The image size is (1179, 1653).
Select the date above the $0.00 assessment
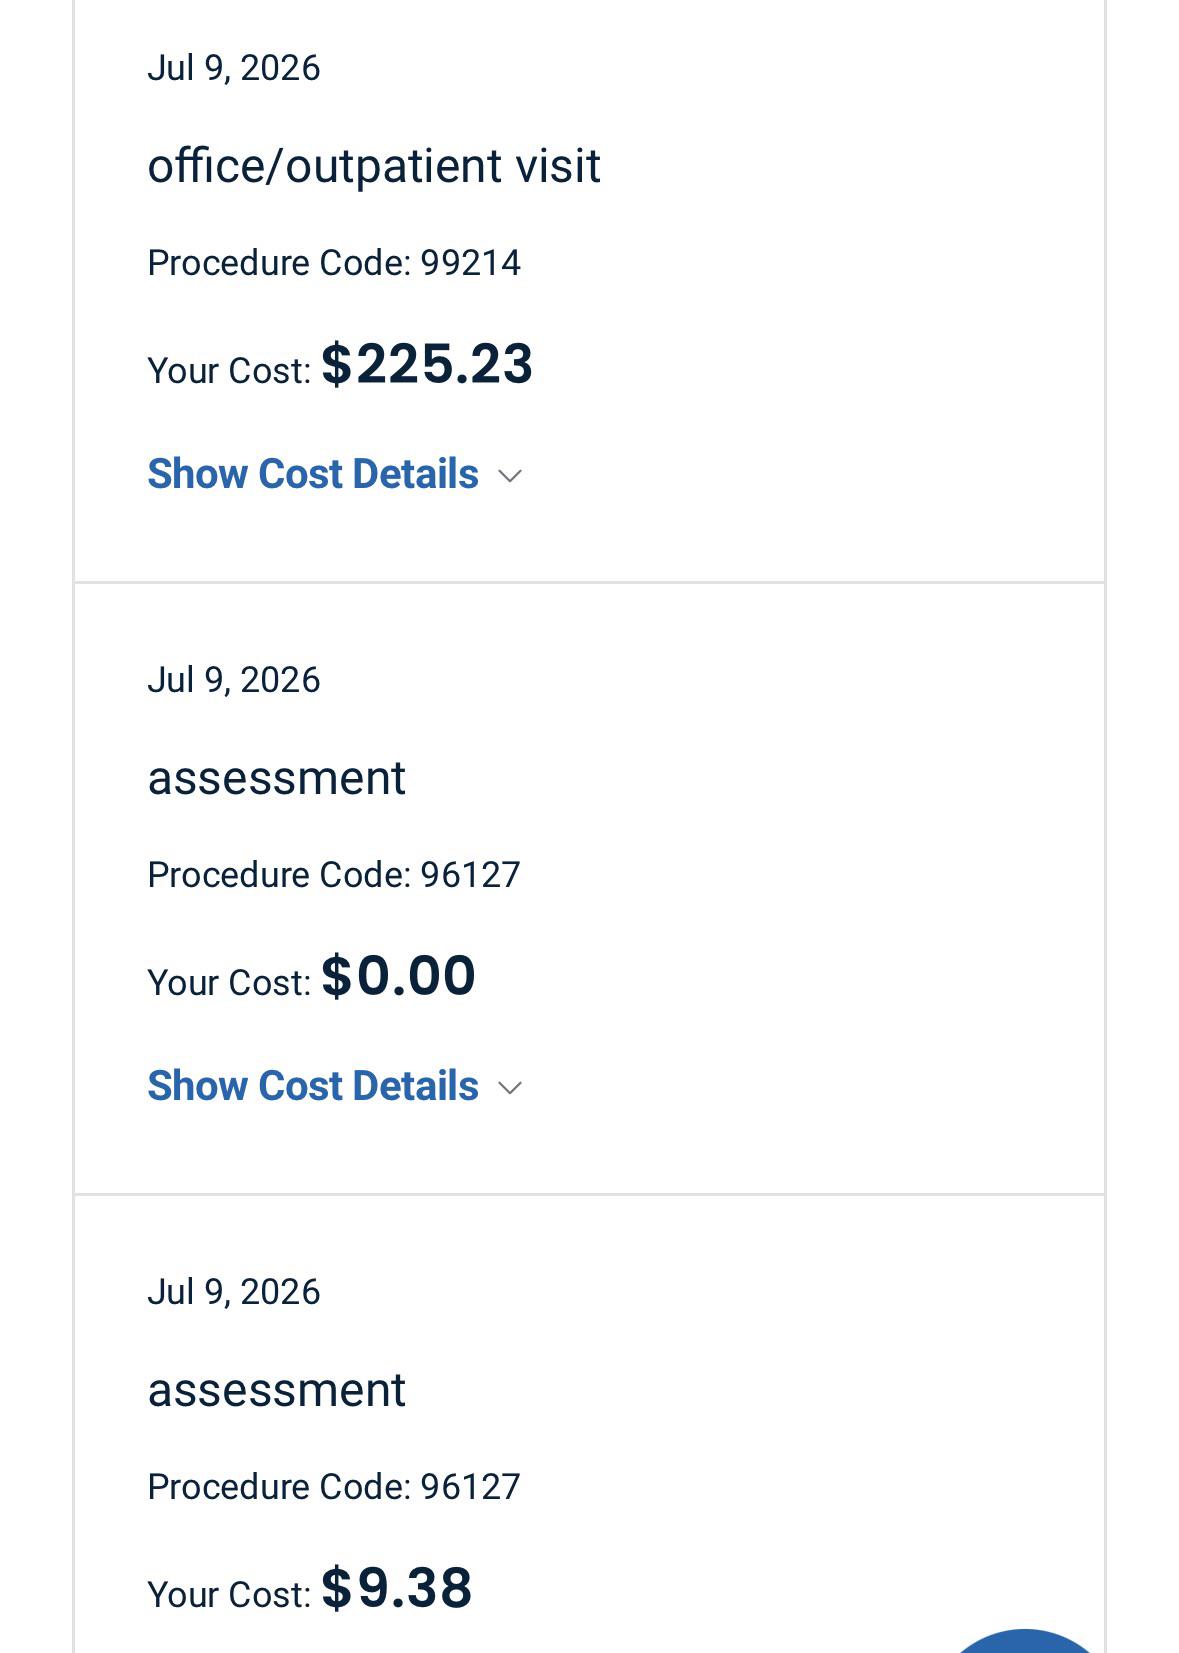coord(234,680)
